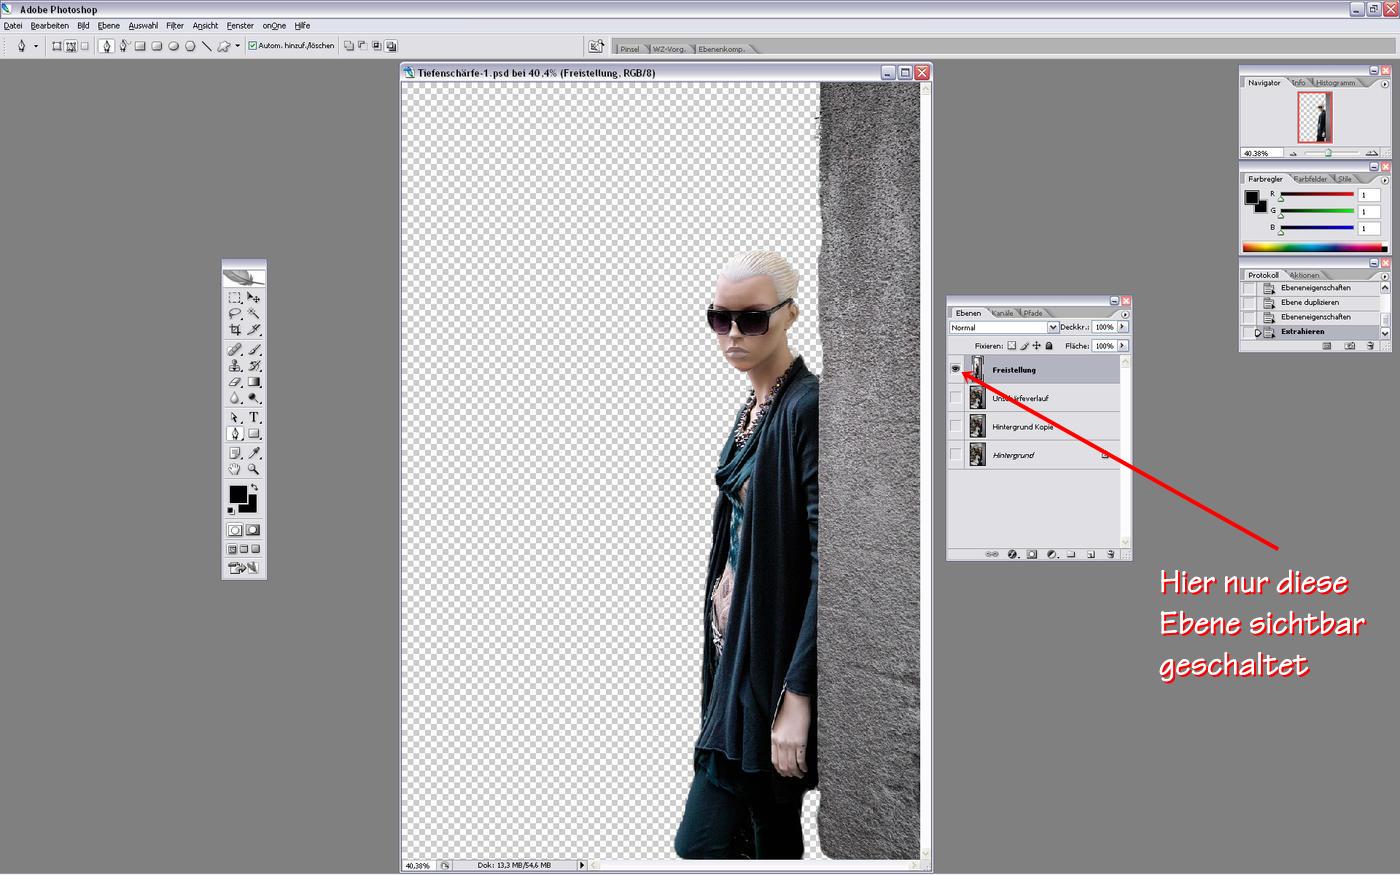The image size is (1400, 875).
Task: Toggle lock transparent pixels in Fixieren
Action: [x=1012, y=346]
